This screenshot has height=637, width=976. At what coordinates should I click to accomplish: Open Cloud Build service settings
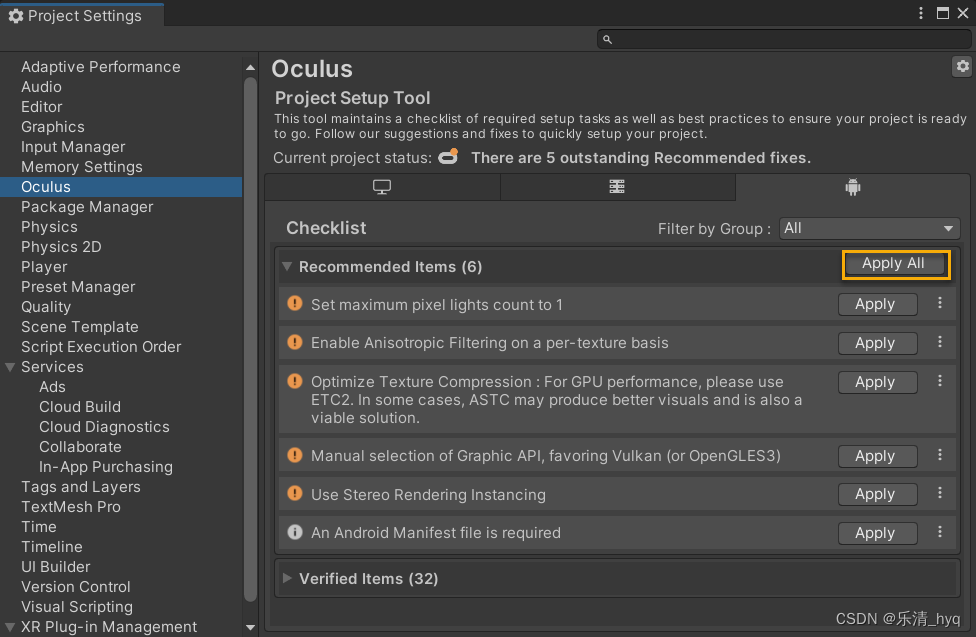click(x=80, y=407)
